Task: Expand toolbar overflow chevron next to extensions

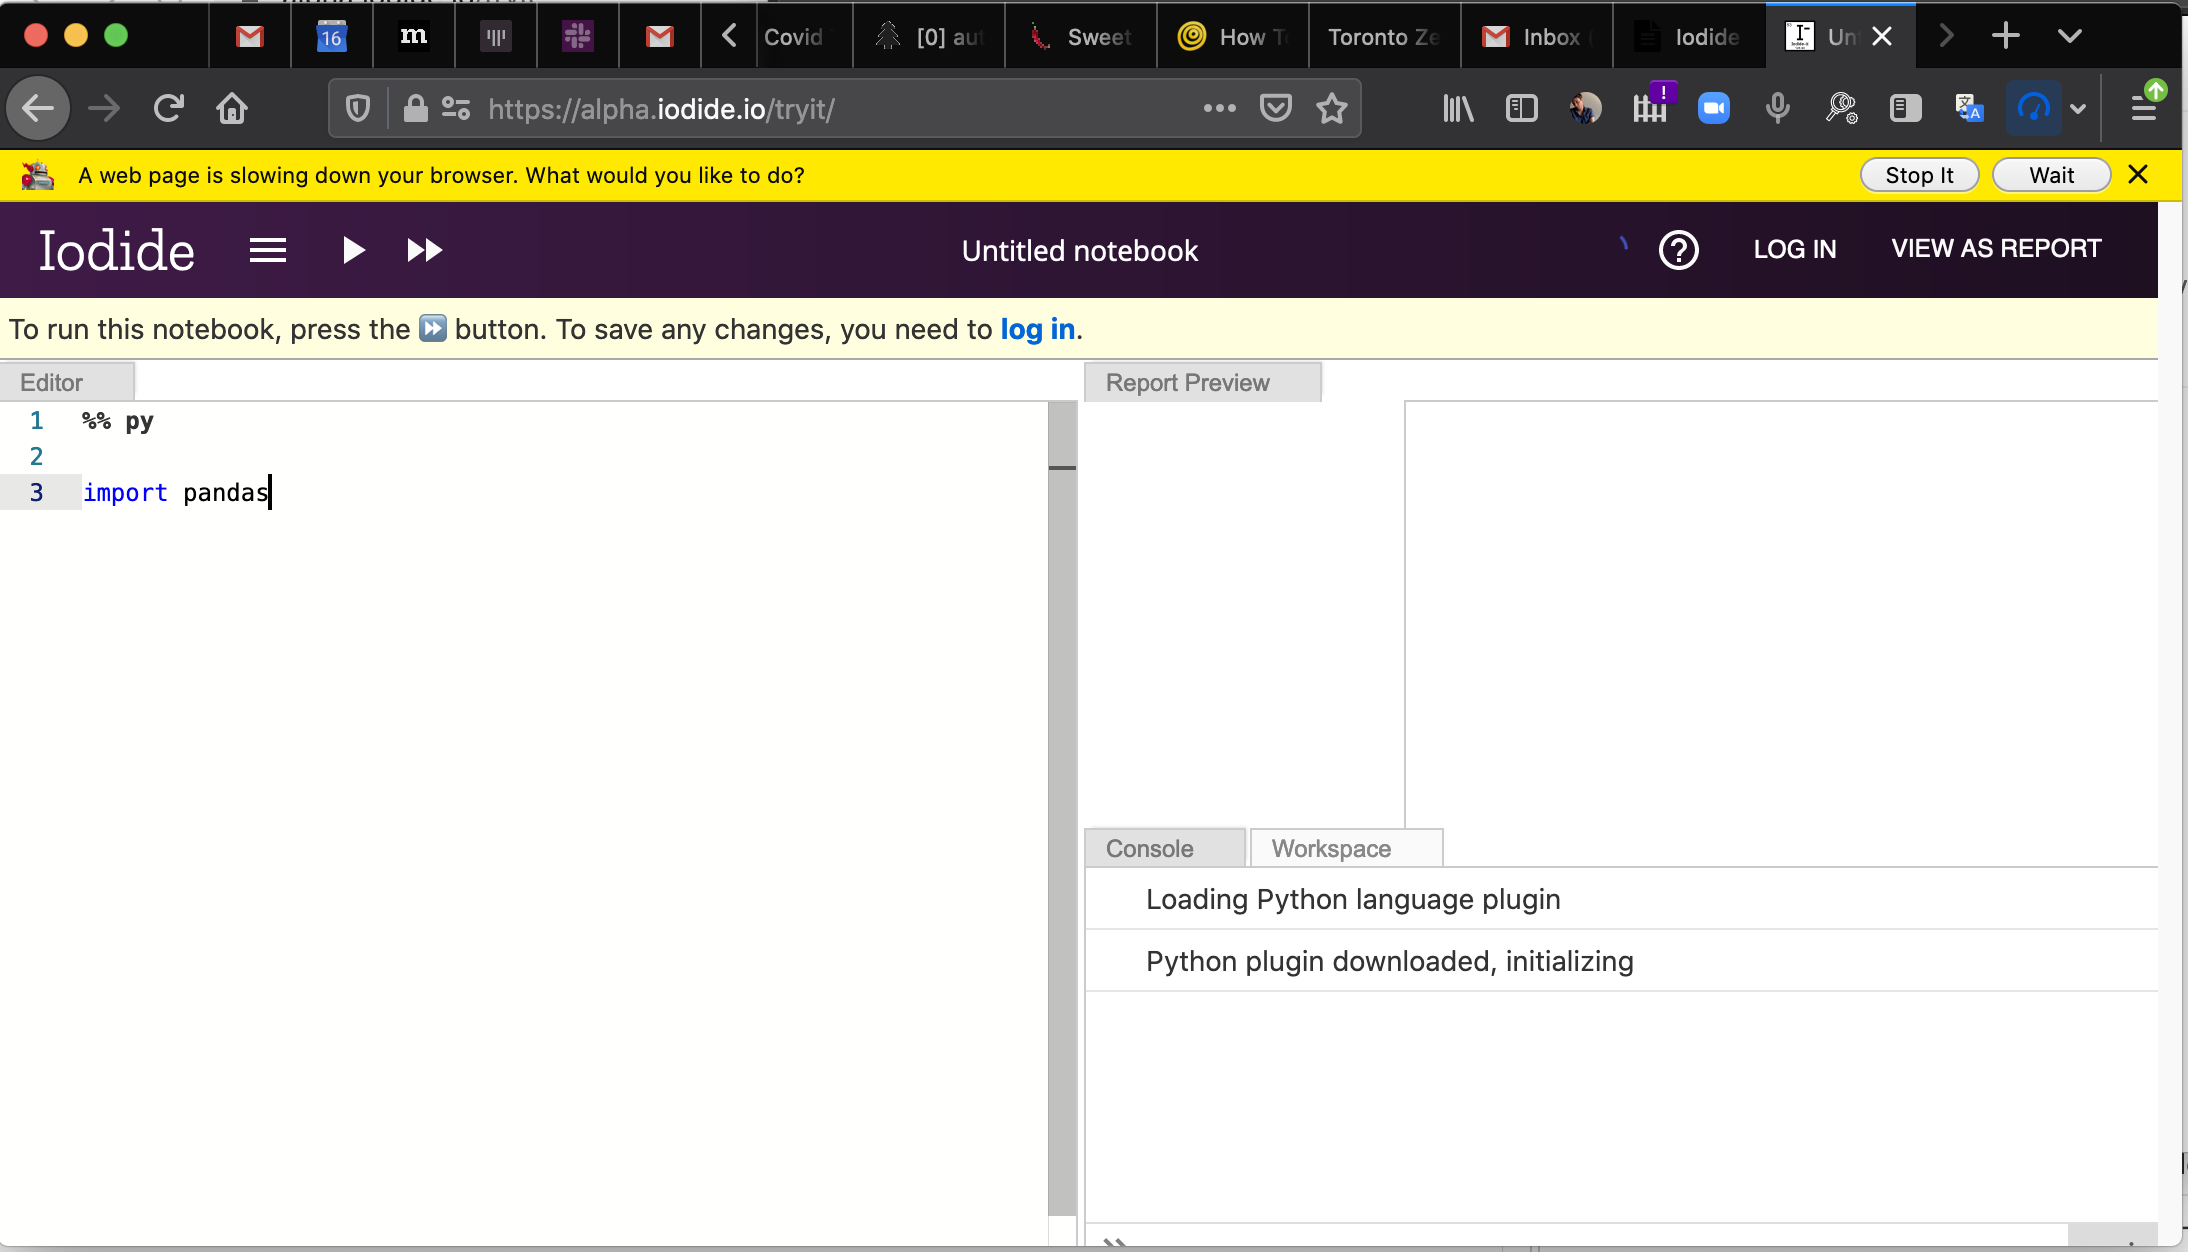Action: click(2078, 108)
